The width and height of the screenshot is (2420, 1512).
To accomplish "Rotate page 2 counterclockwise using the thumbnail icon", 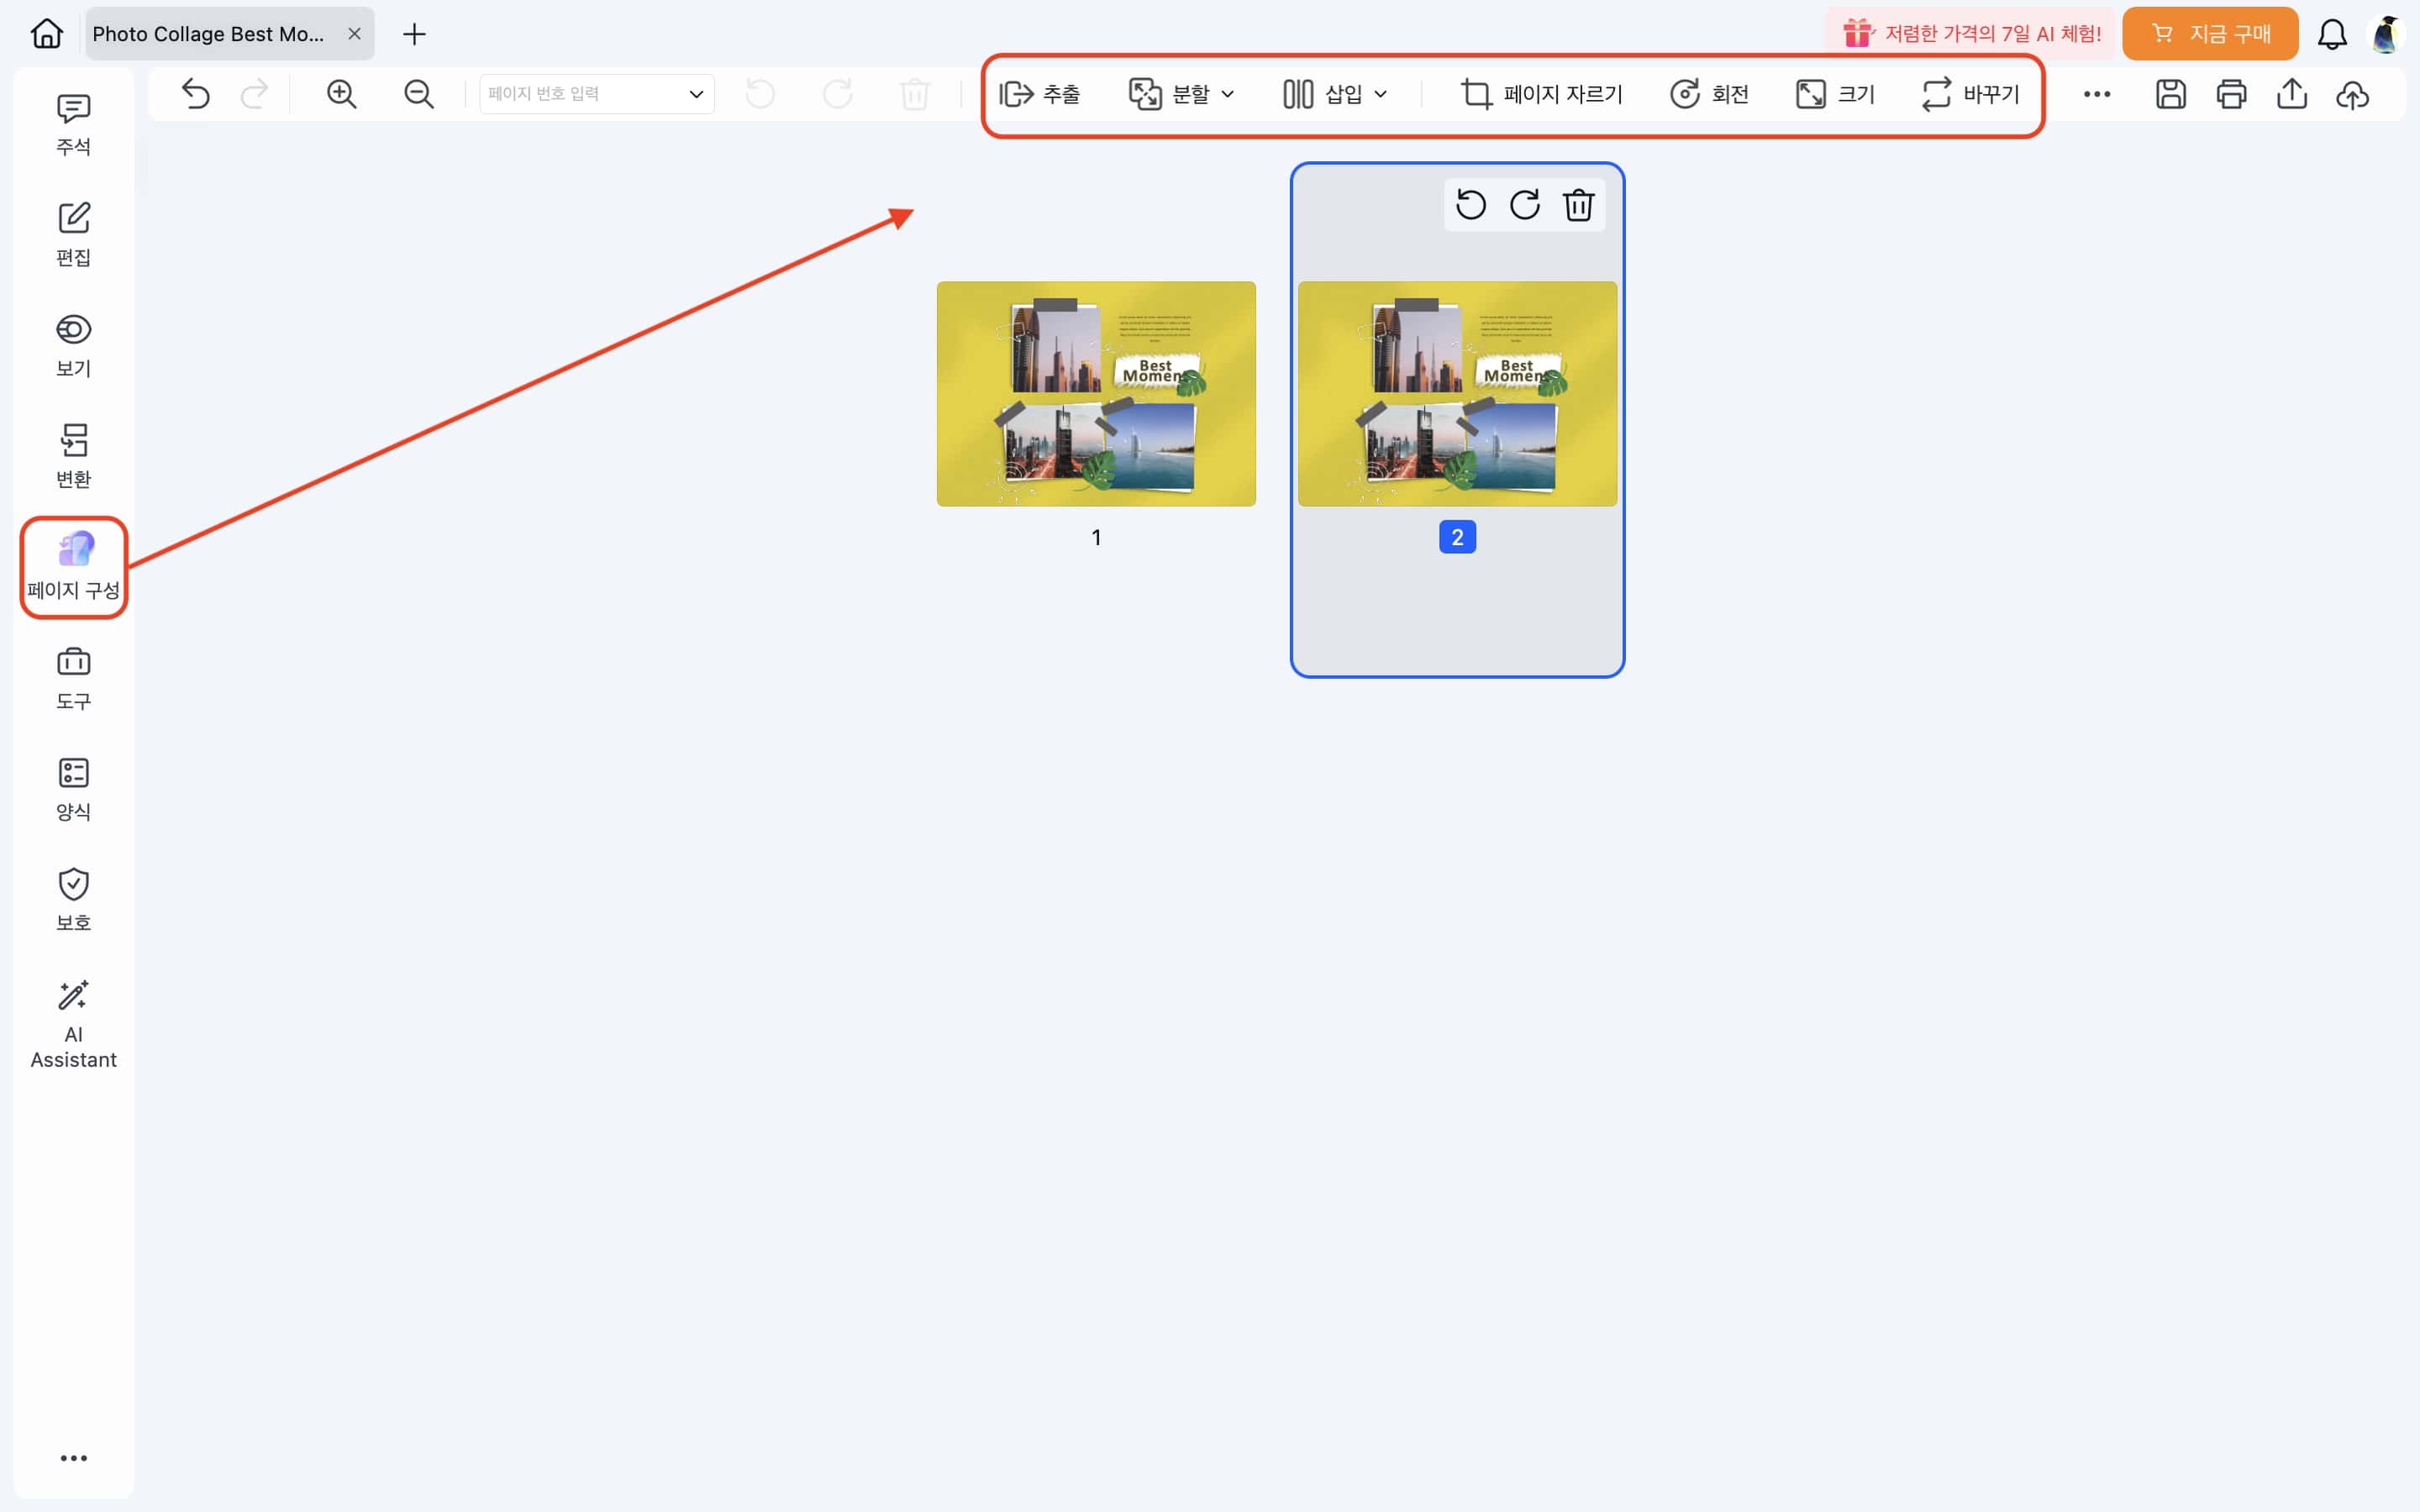I will (x=1470, y=205).
